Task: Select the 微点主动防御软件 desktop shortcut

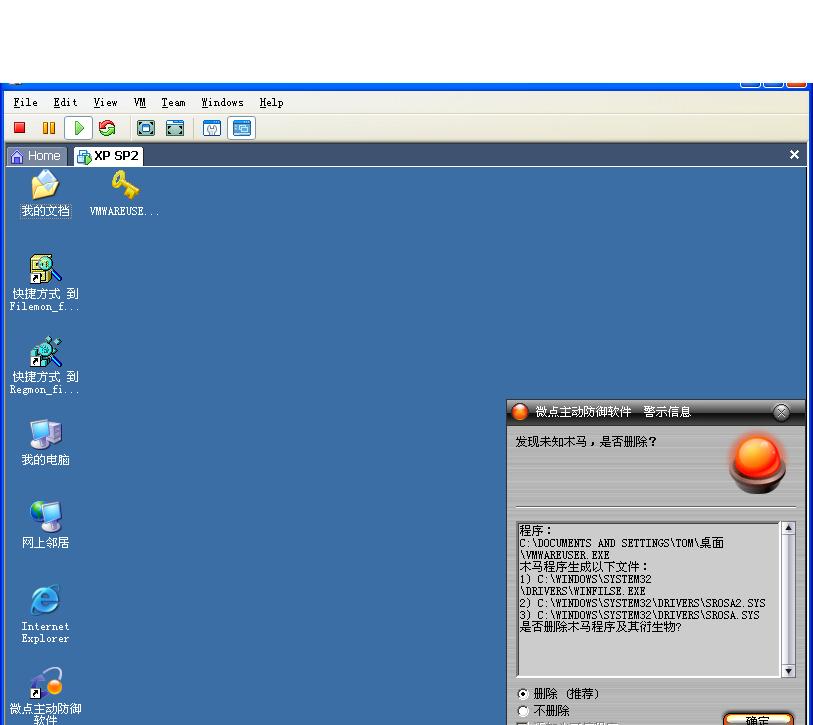Action: (46, 695)
